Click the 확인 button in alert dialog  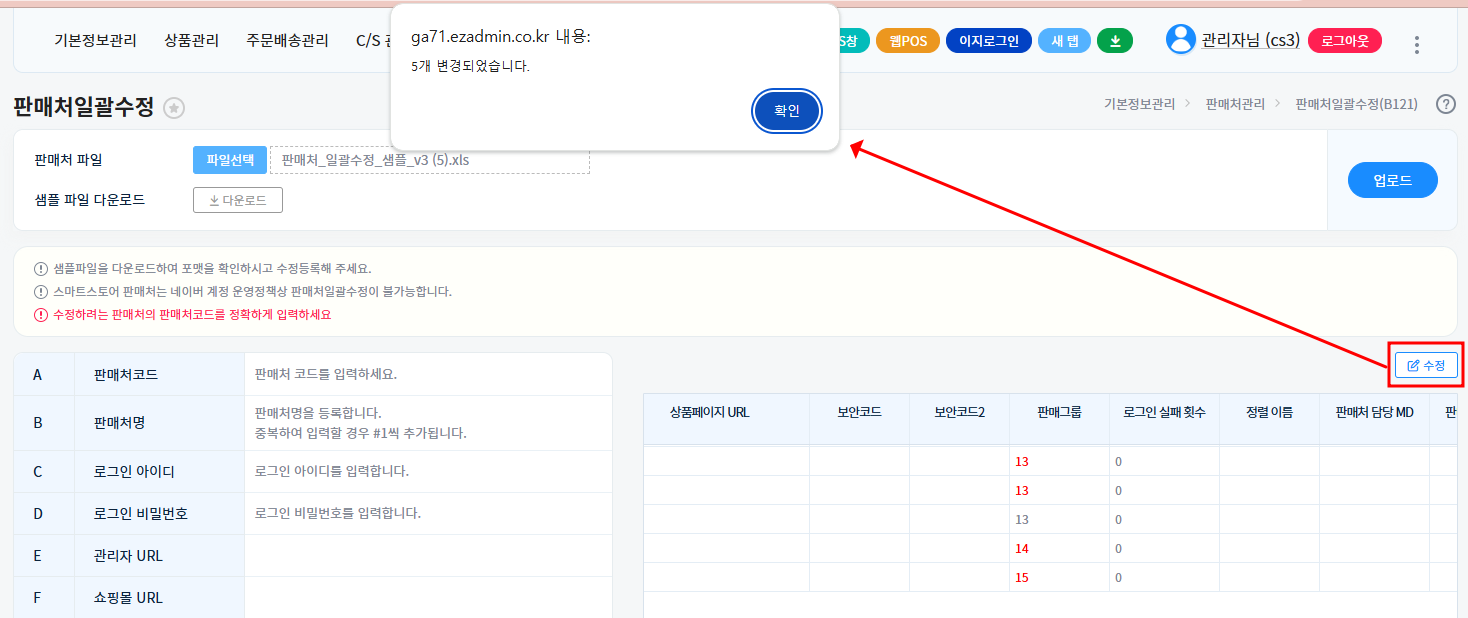787,111
